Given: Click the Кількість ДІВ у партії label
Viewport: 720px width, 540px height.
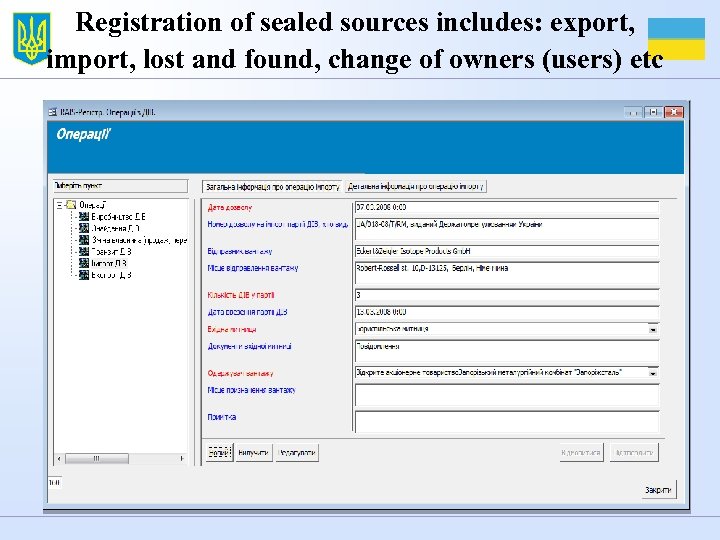Looking at the screenshot, I should (x=241, y=295).
